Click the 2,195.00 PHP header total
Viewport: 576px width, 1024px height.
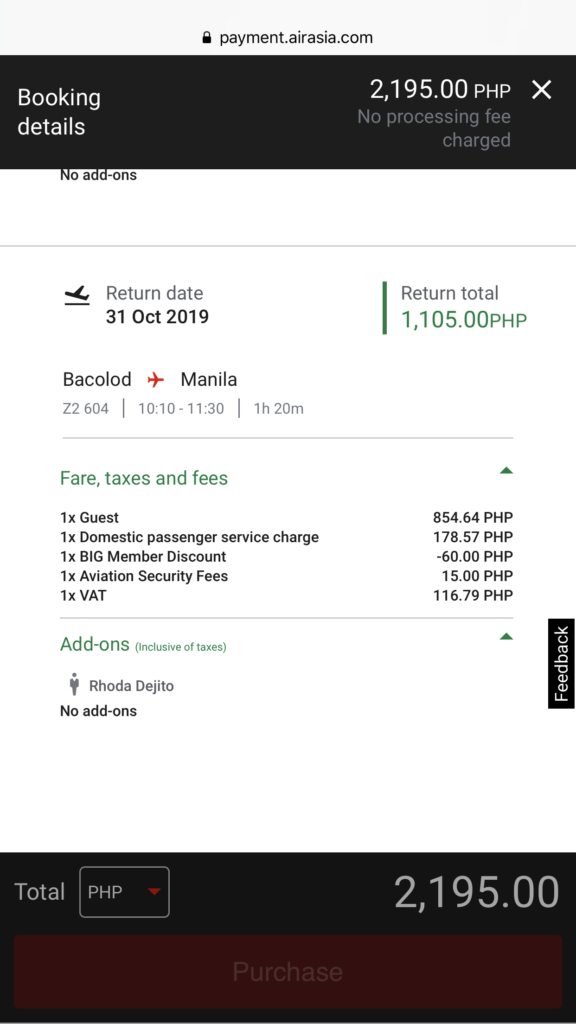tap(440, 89)
